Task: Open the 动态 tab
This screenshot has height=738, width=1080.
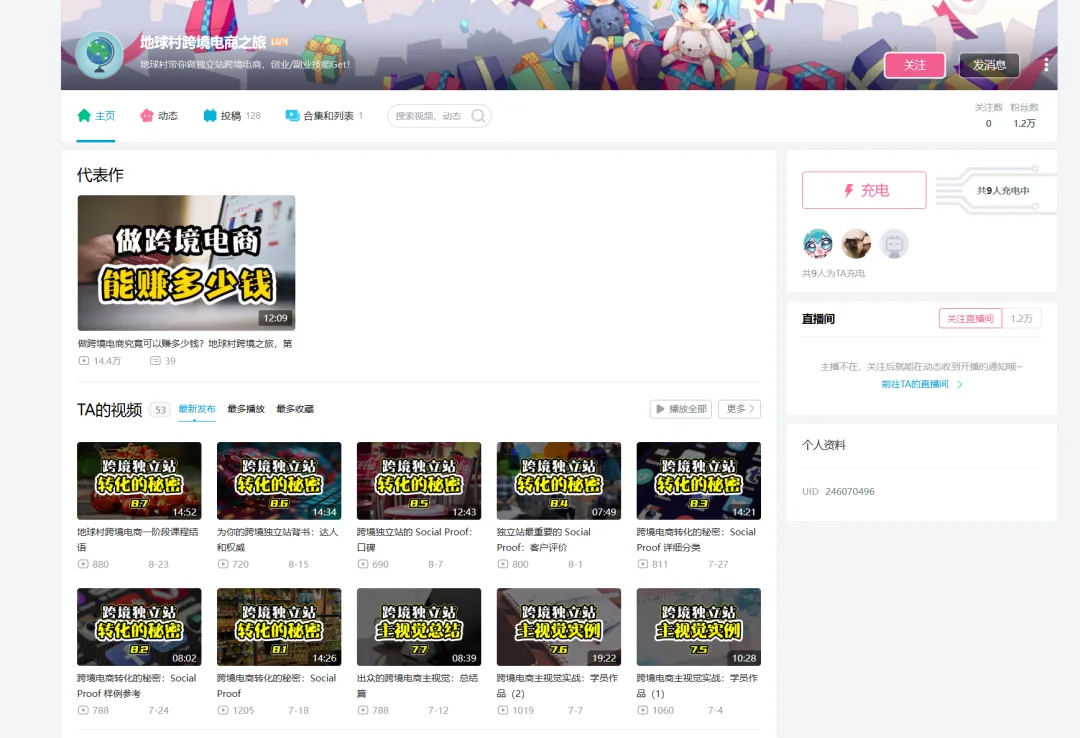Action: (159, 116)
